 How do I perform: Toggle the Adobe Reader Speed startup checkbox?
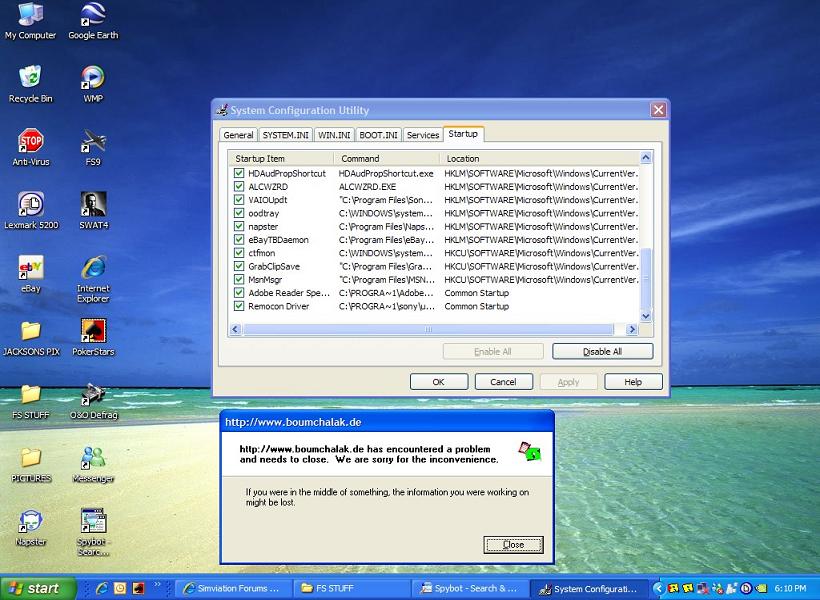[239, 293]
